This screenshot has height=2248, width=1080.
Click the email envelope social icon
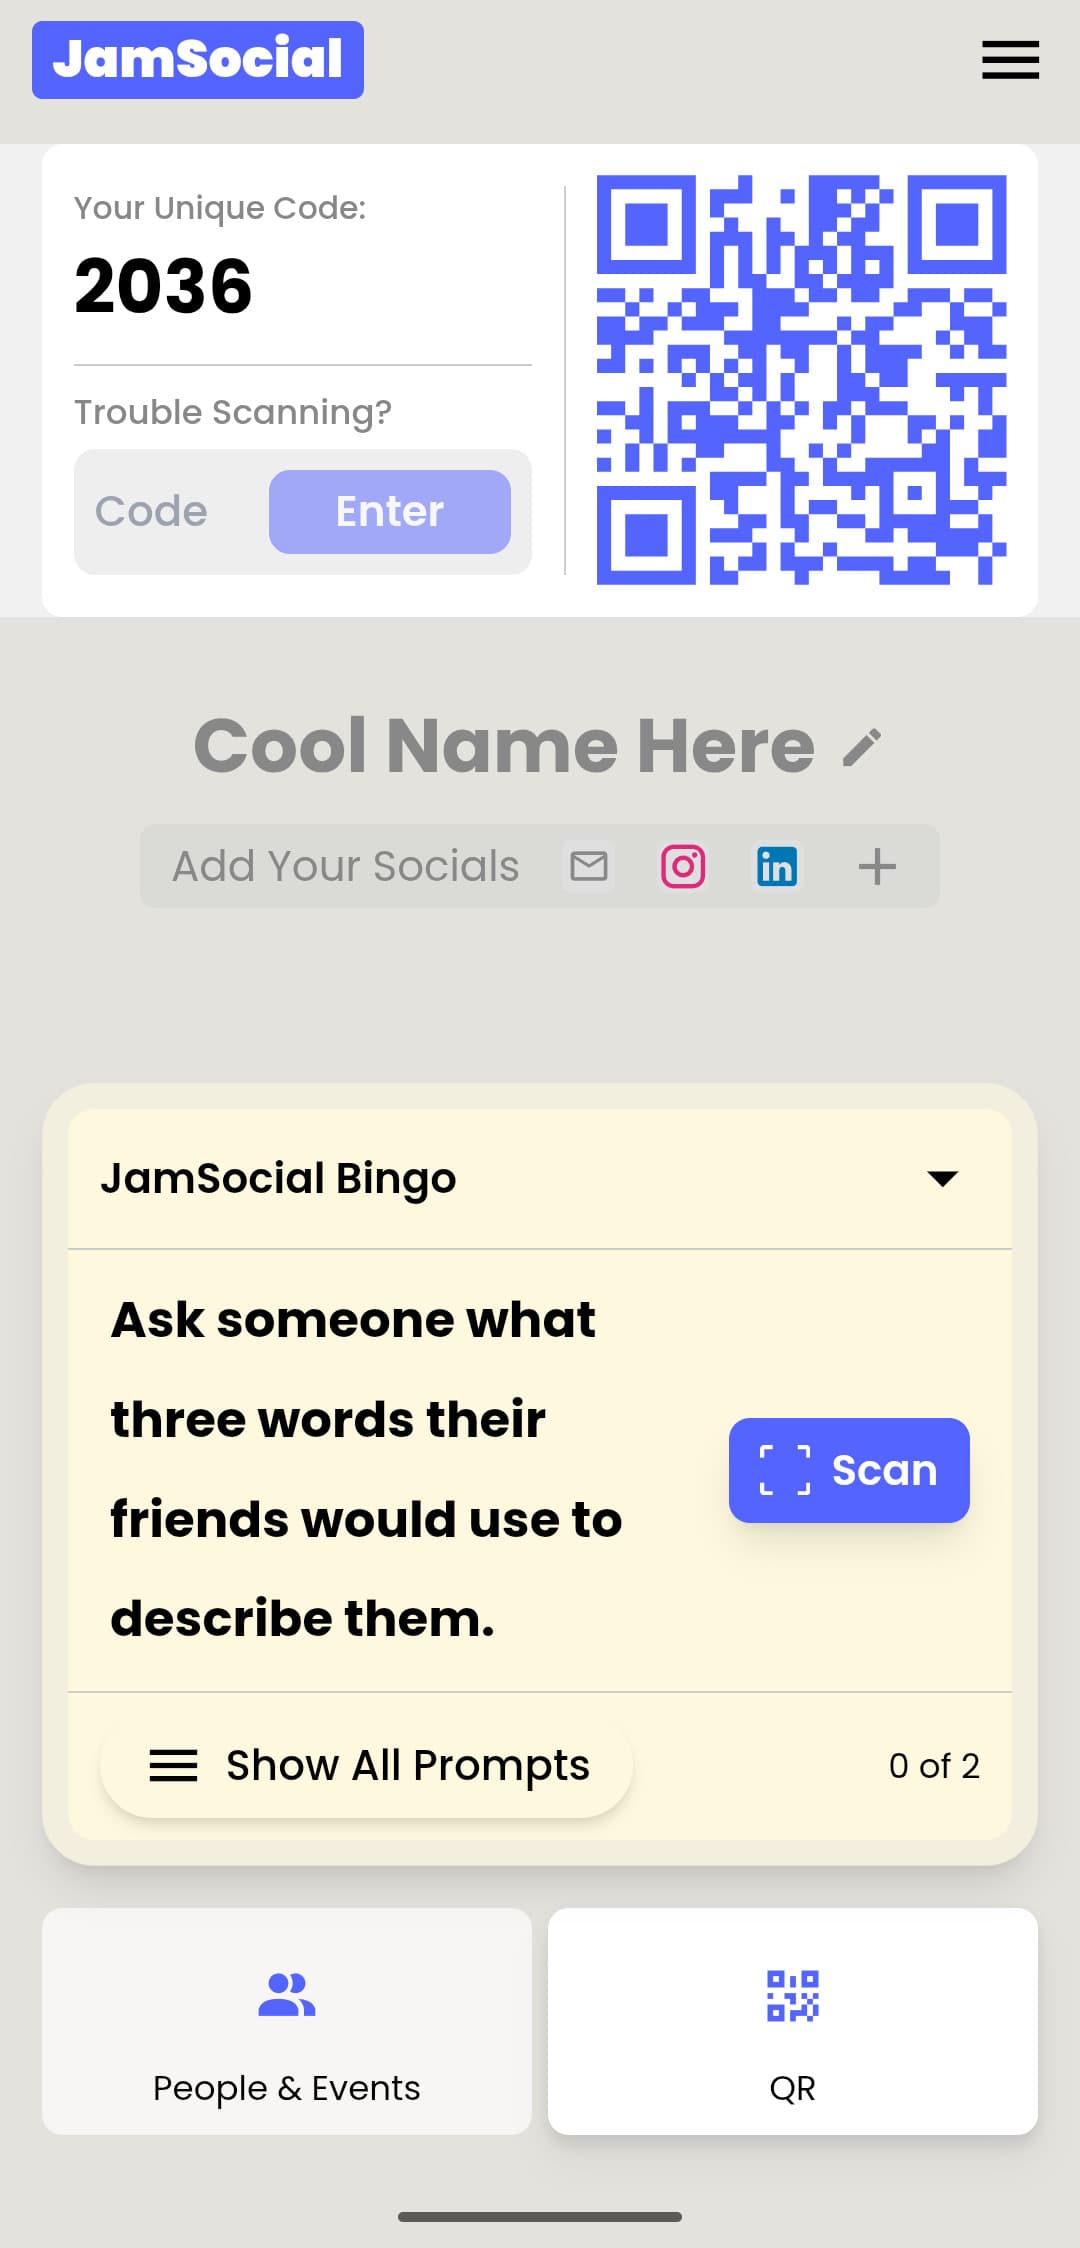[x=589, y=866]
